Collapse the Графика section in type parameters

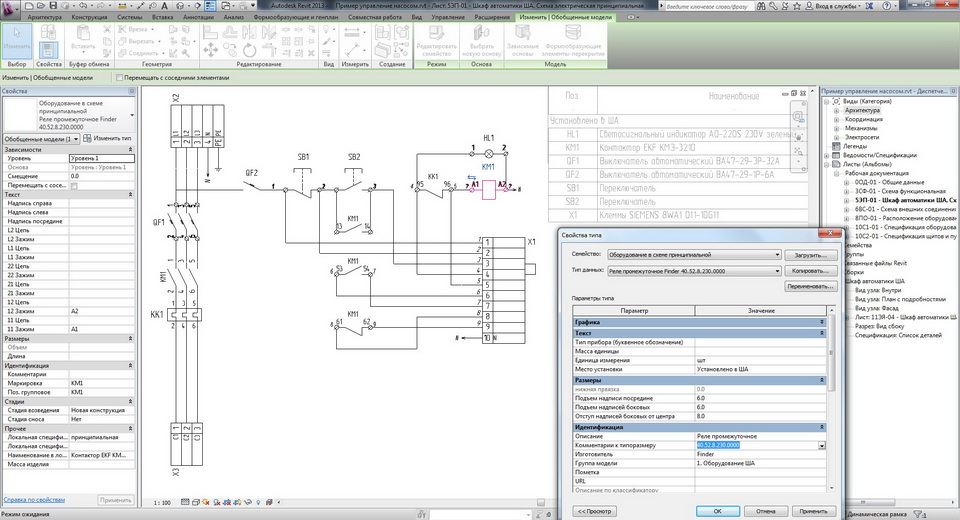click(x=822, y=322)
